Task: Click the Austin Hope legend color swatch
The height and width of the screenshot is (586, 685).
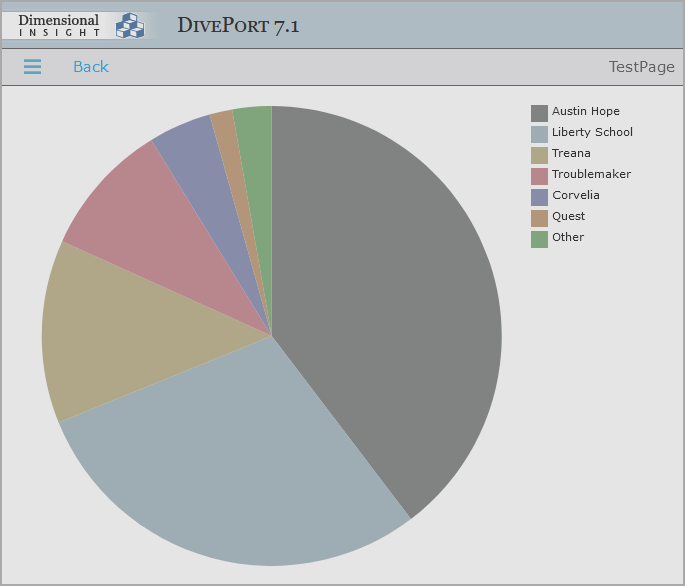Action: coord(539,113)
